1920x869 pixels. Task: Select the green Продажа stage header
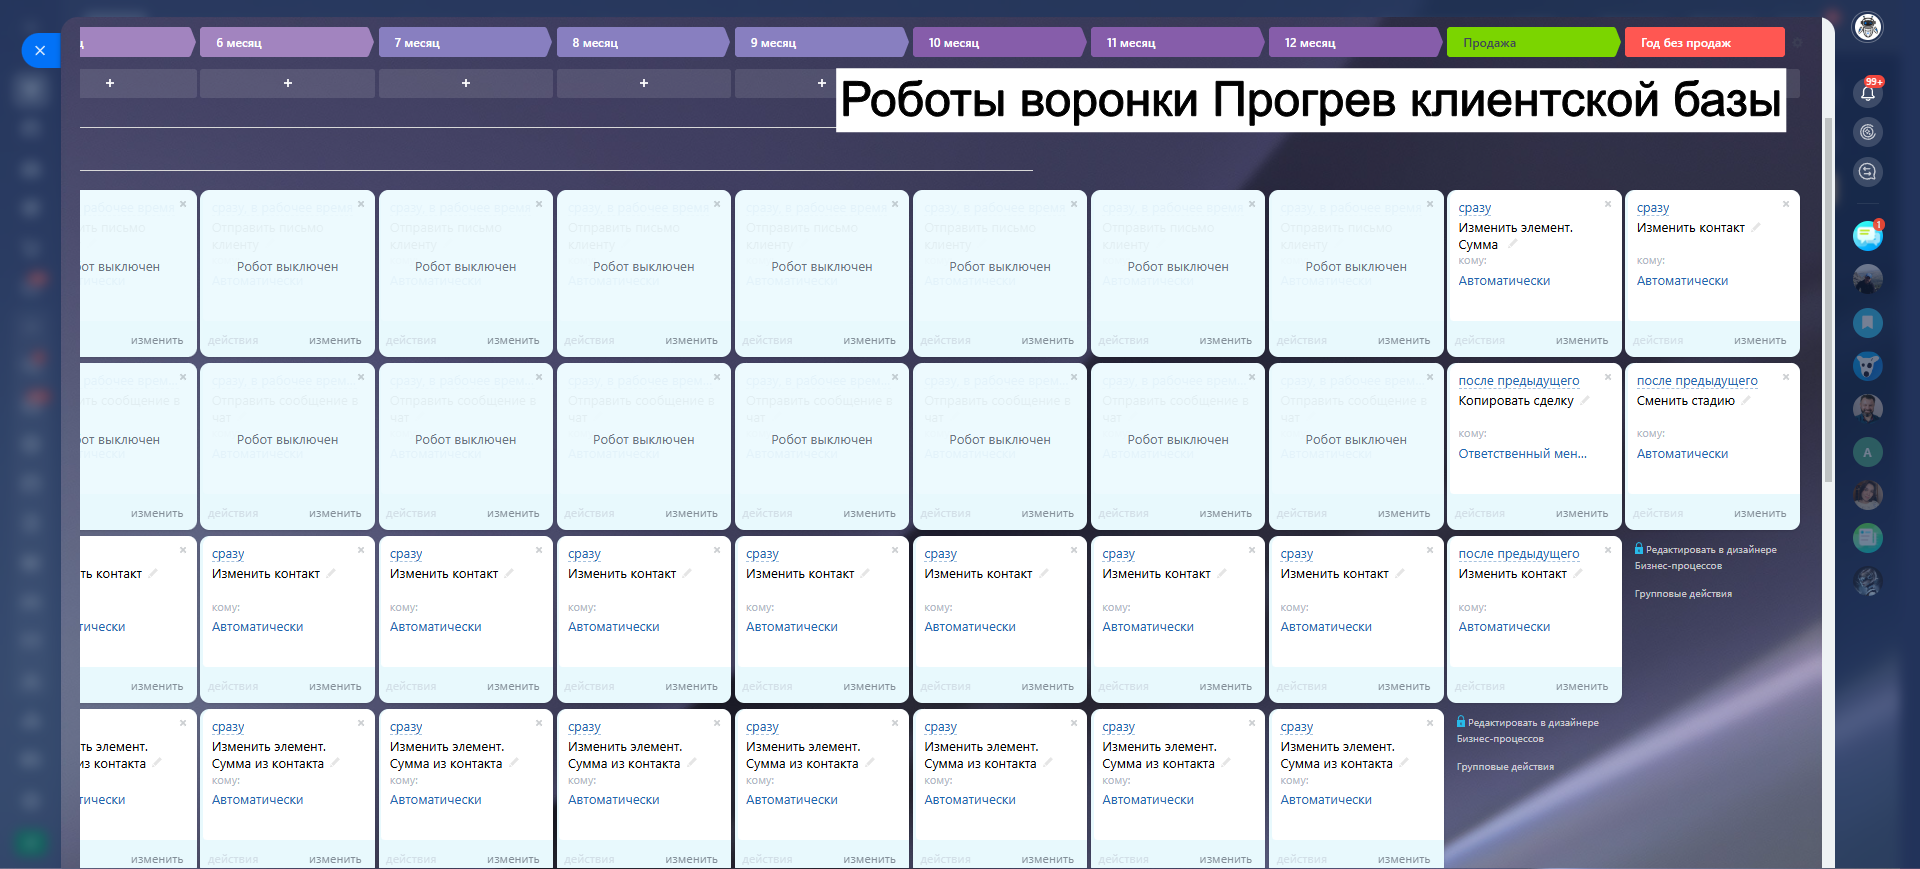(x=1532, y=42)
